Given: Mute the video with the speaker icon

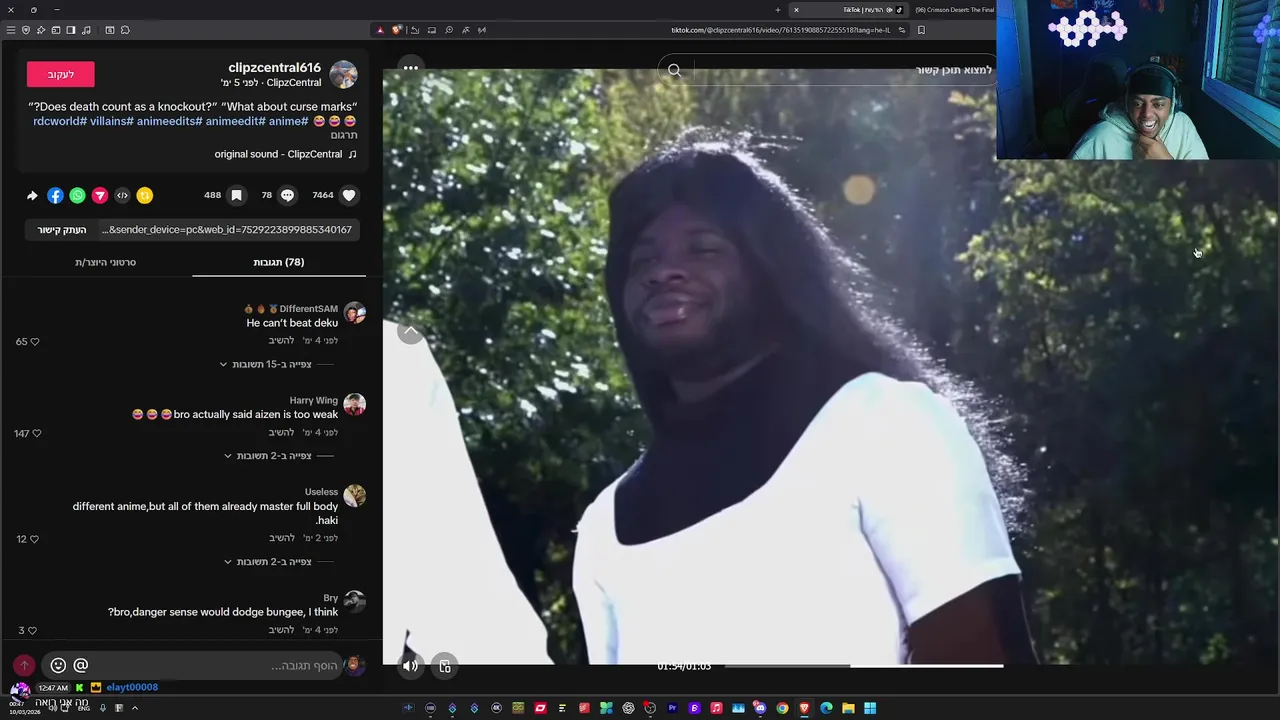Looking at the screenshot, I should pyautogui.click(x=410, y=665).
